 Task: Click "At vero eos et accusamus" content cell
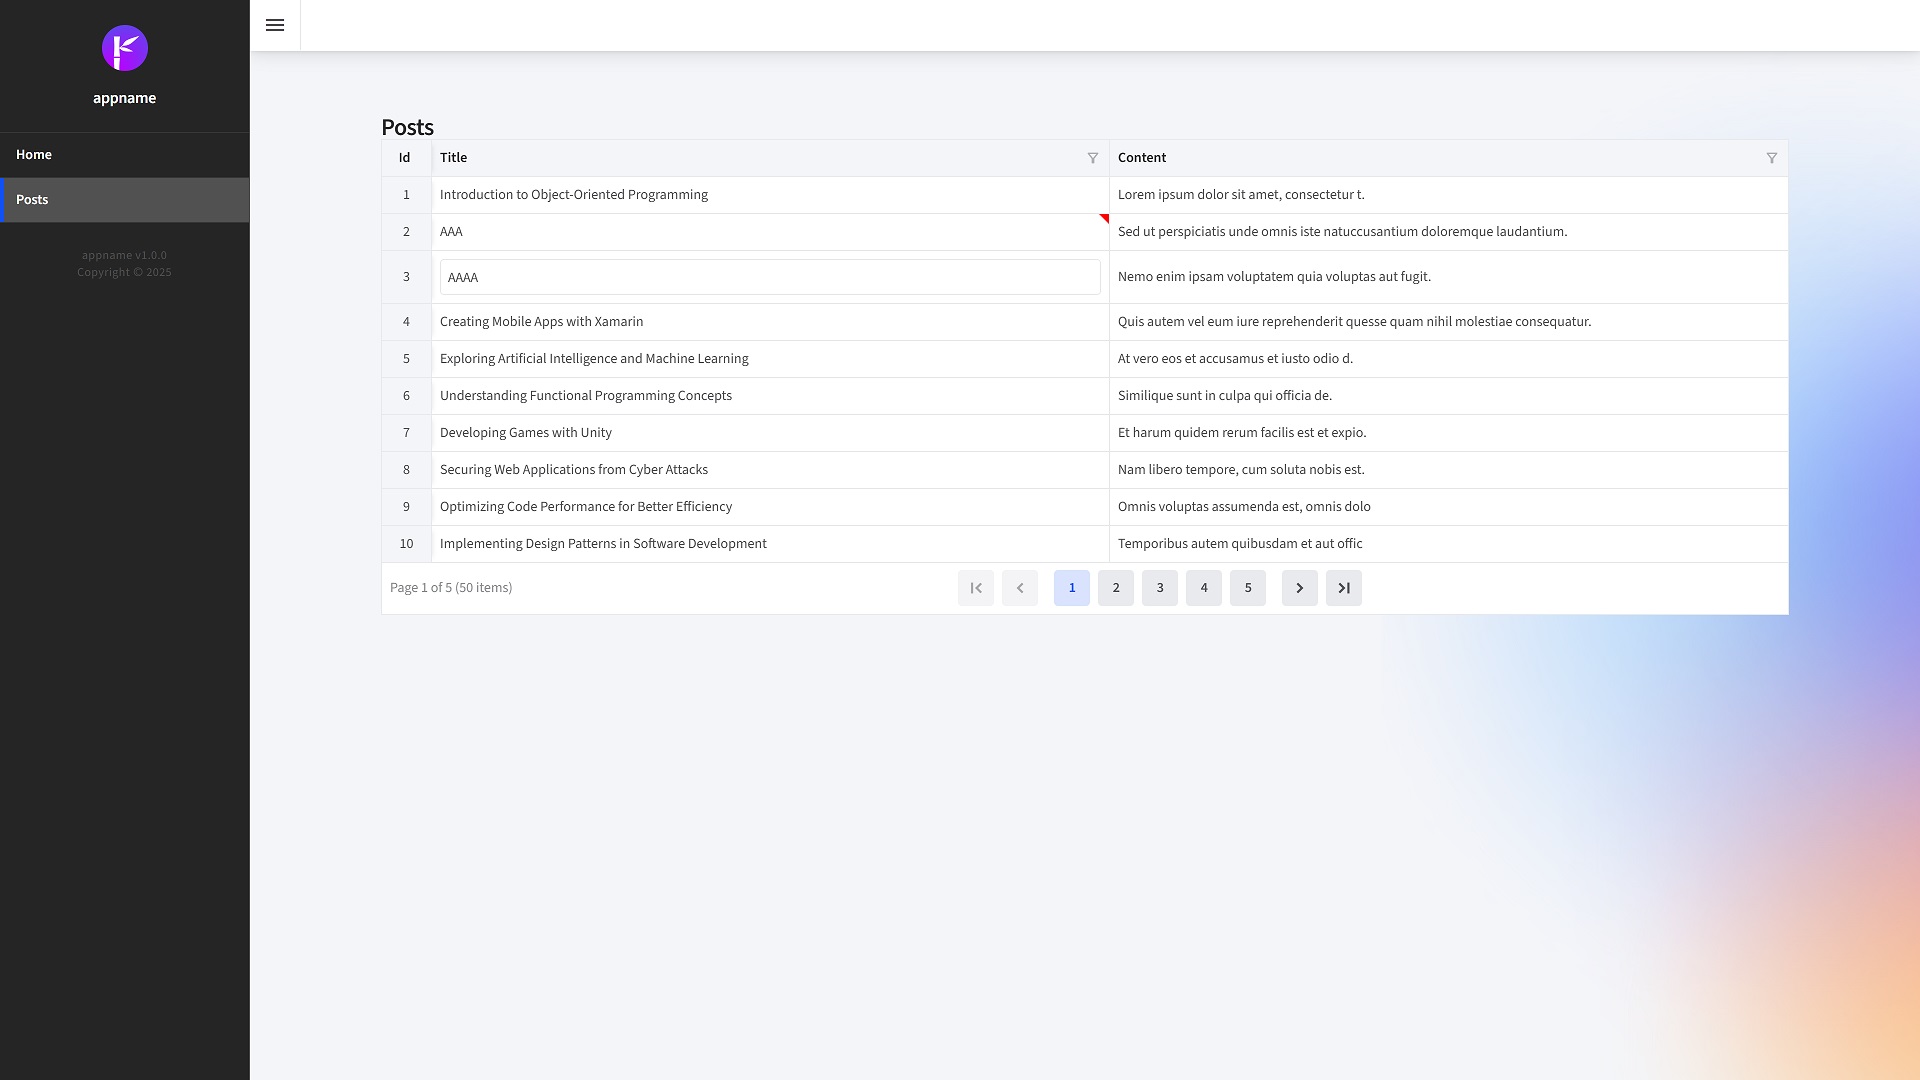1449,359
